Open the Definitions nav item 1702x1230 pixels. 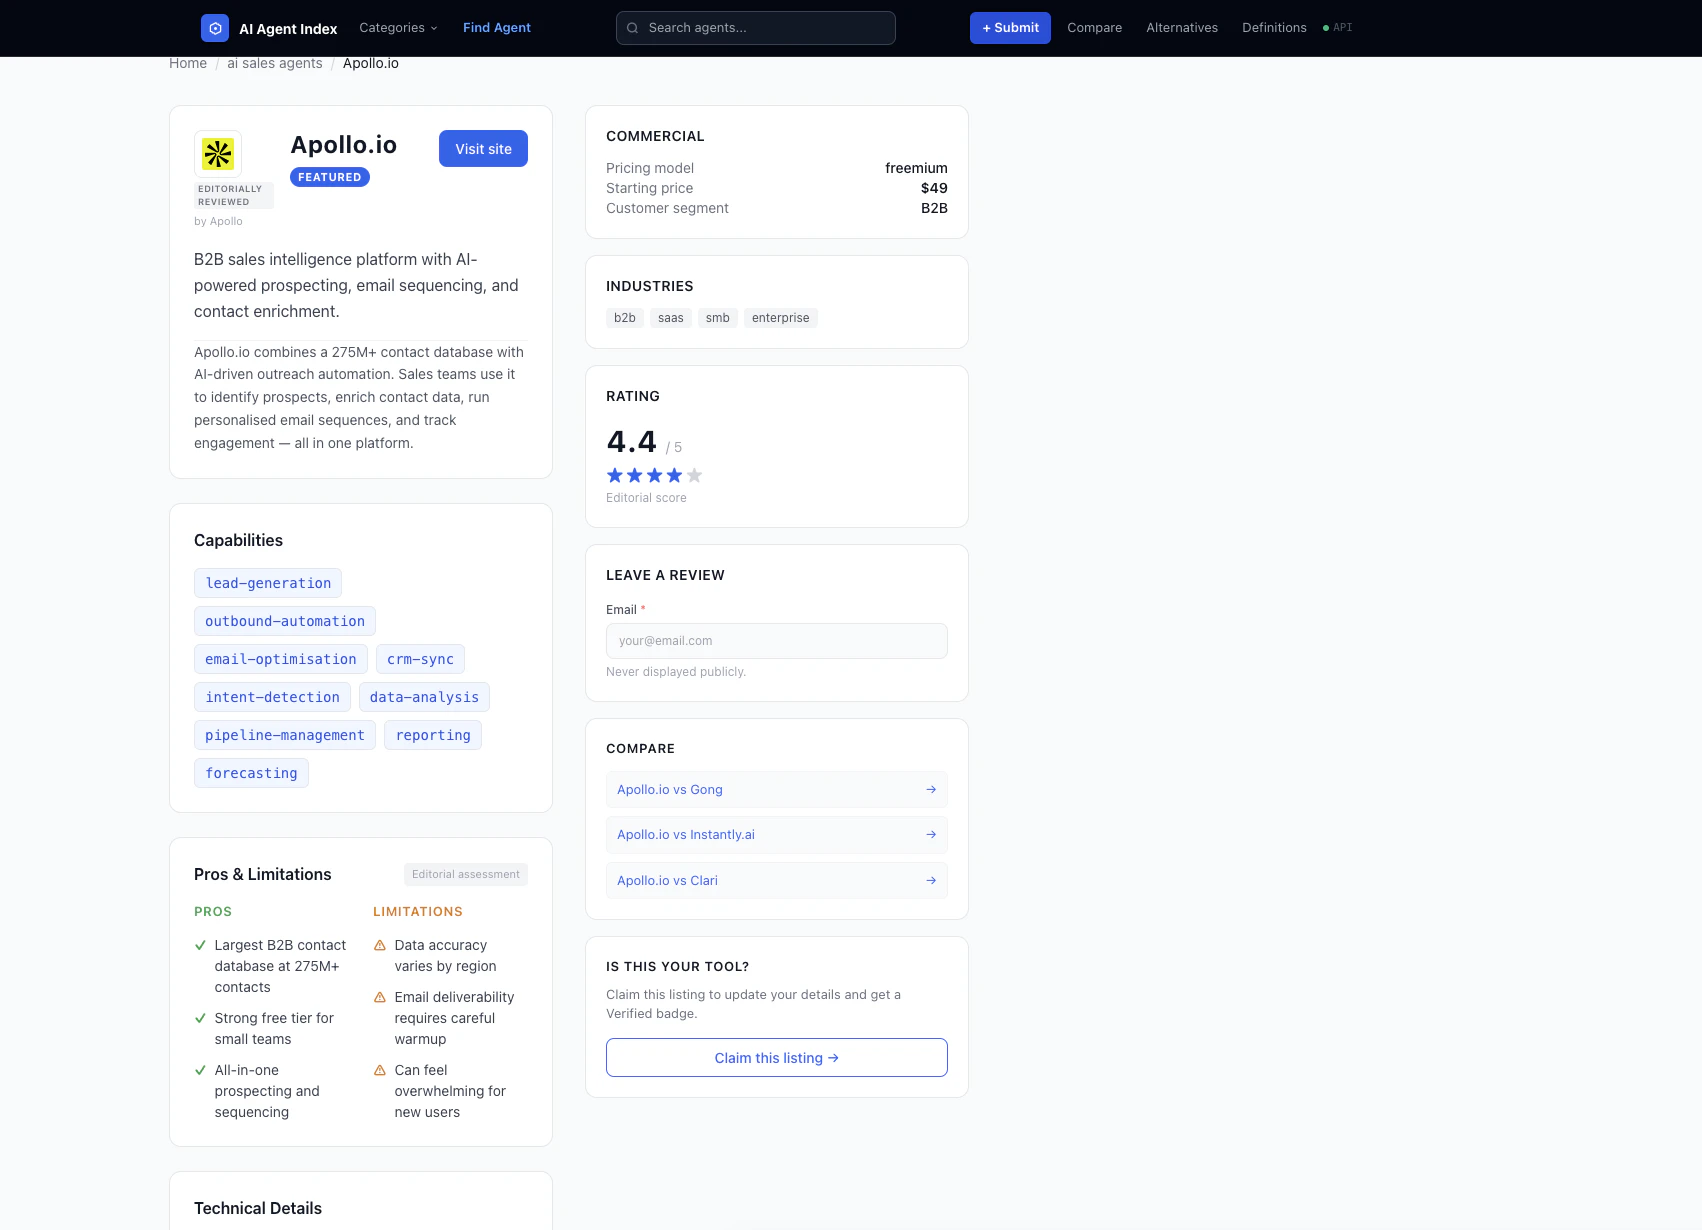click(1274, 28)
